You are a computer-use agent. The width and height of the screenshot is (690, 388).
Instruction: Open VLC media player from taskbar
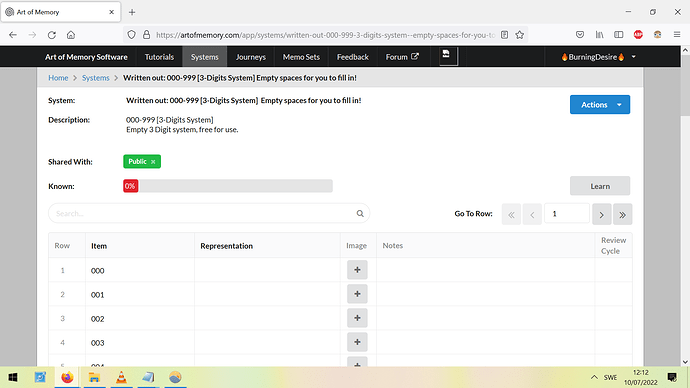pyautogui.click(x=121, y=377)
